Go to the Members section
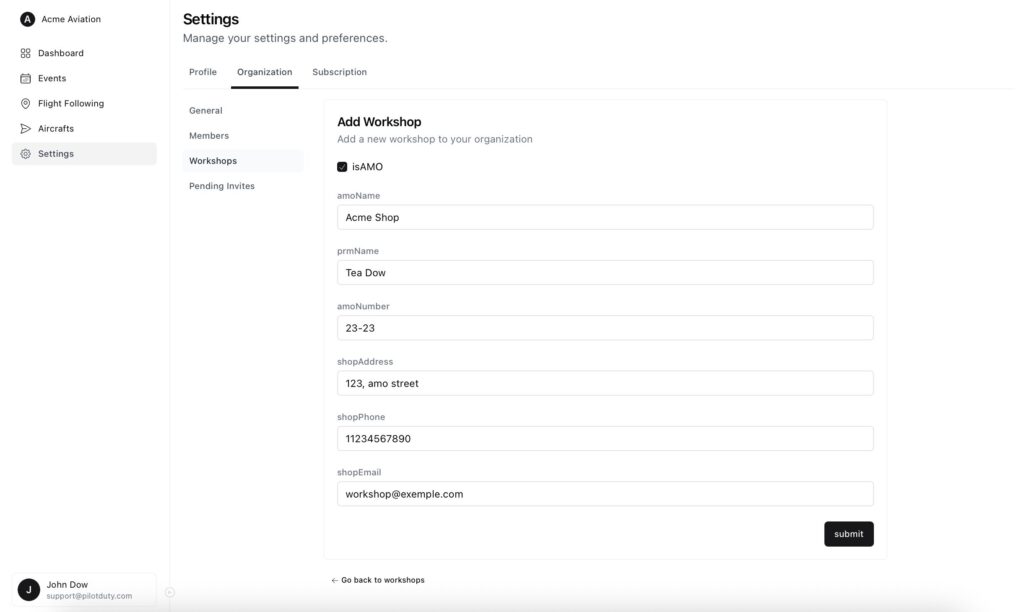The height and width of the screenshot is (612, 1024). click(209, 135)
